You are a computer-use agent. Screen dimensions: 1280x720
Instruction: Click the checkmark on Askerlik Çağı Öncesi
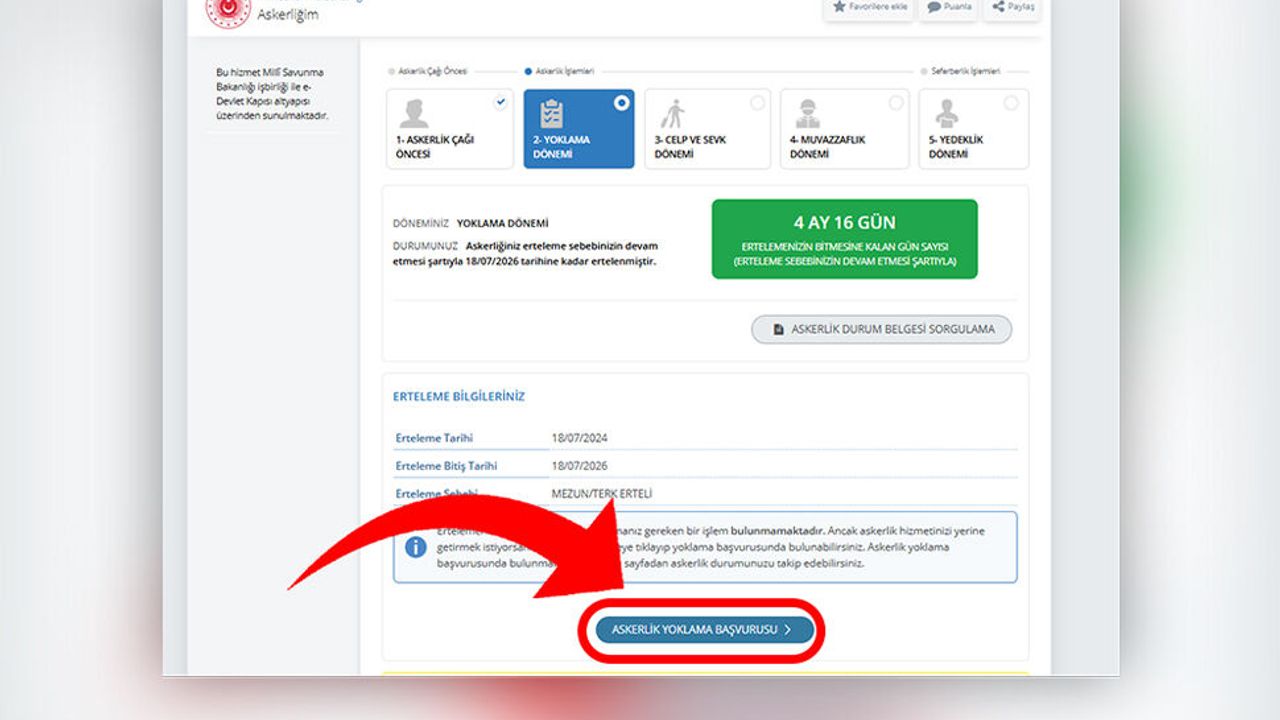coord(500,102)
